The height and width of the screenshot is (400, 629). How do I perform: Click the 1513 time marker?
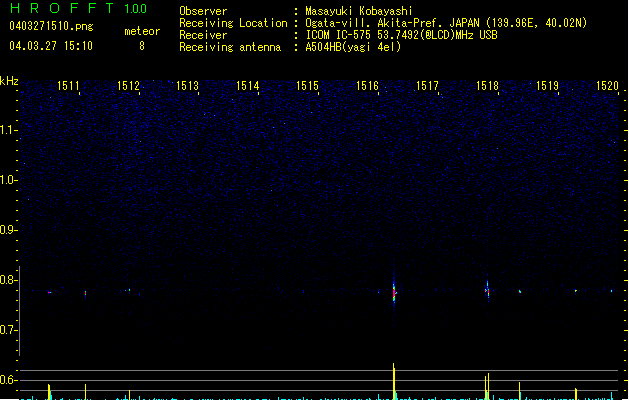(188, 86)
